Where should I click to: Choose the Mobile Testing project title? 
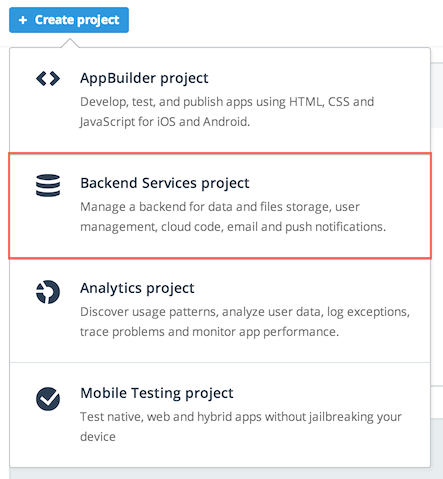click(157, 393)
